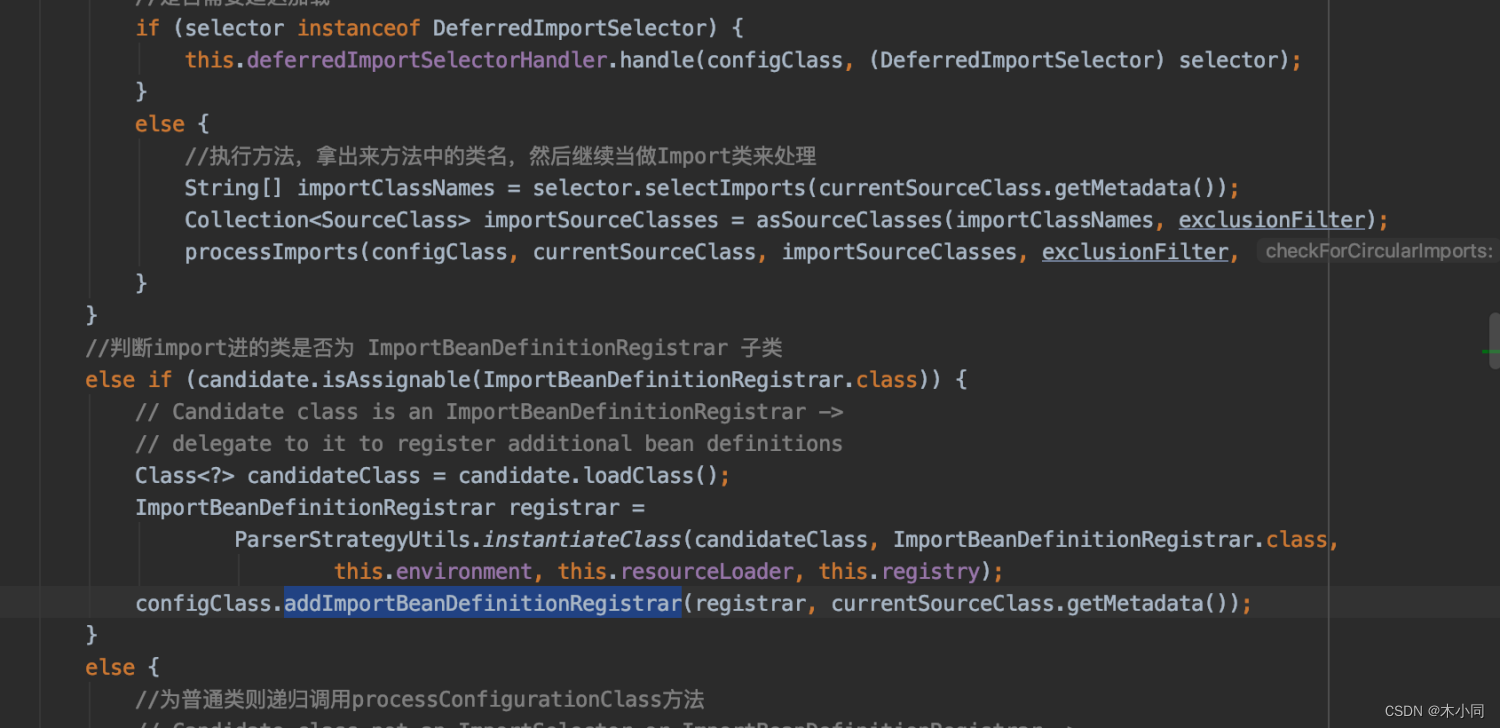Image resolution: width=1500 pixels, height=728 pixels.
Task: Click the instantiateClass method call
Action: [582, 540]
